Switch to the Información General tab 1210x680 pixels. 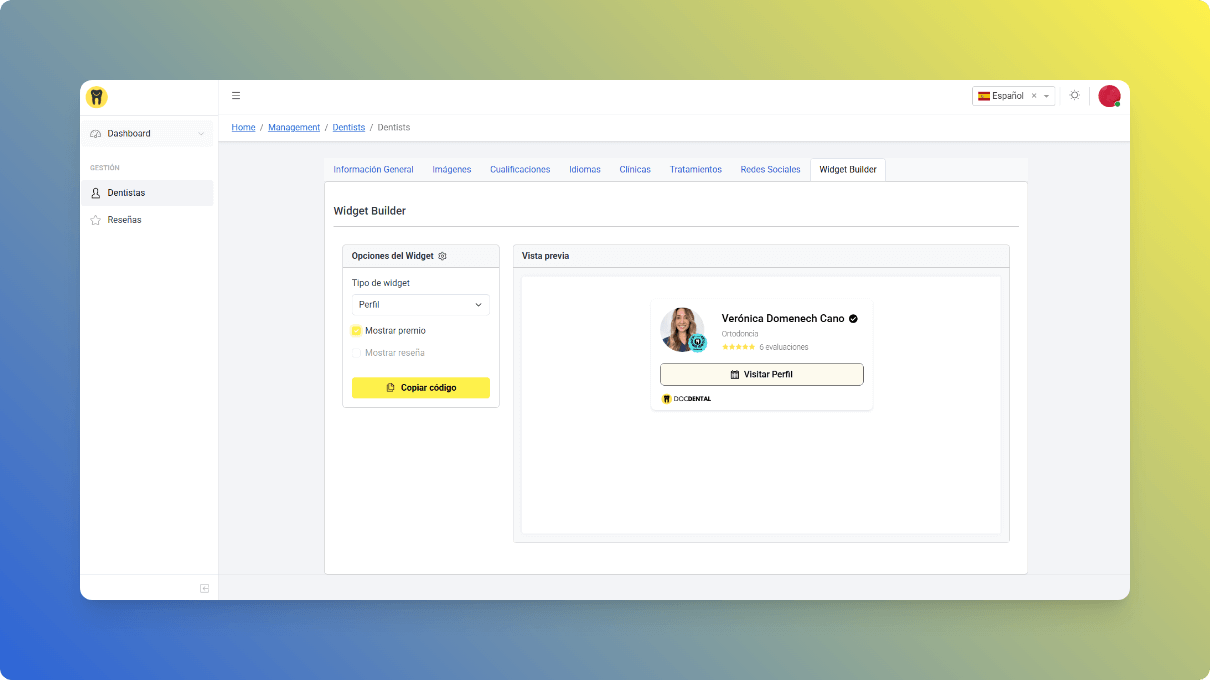click(x=373, y=170)
